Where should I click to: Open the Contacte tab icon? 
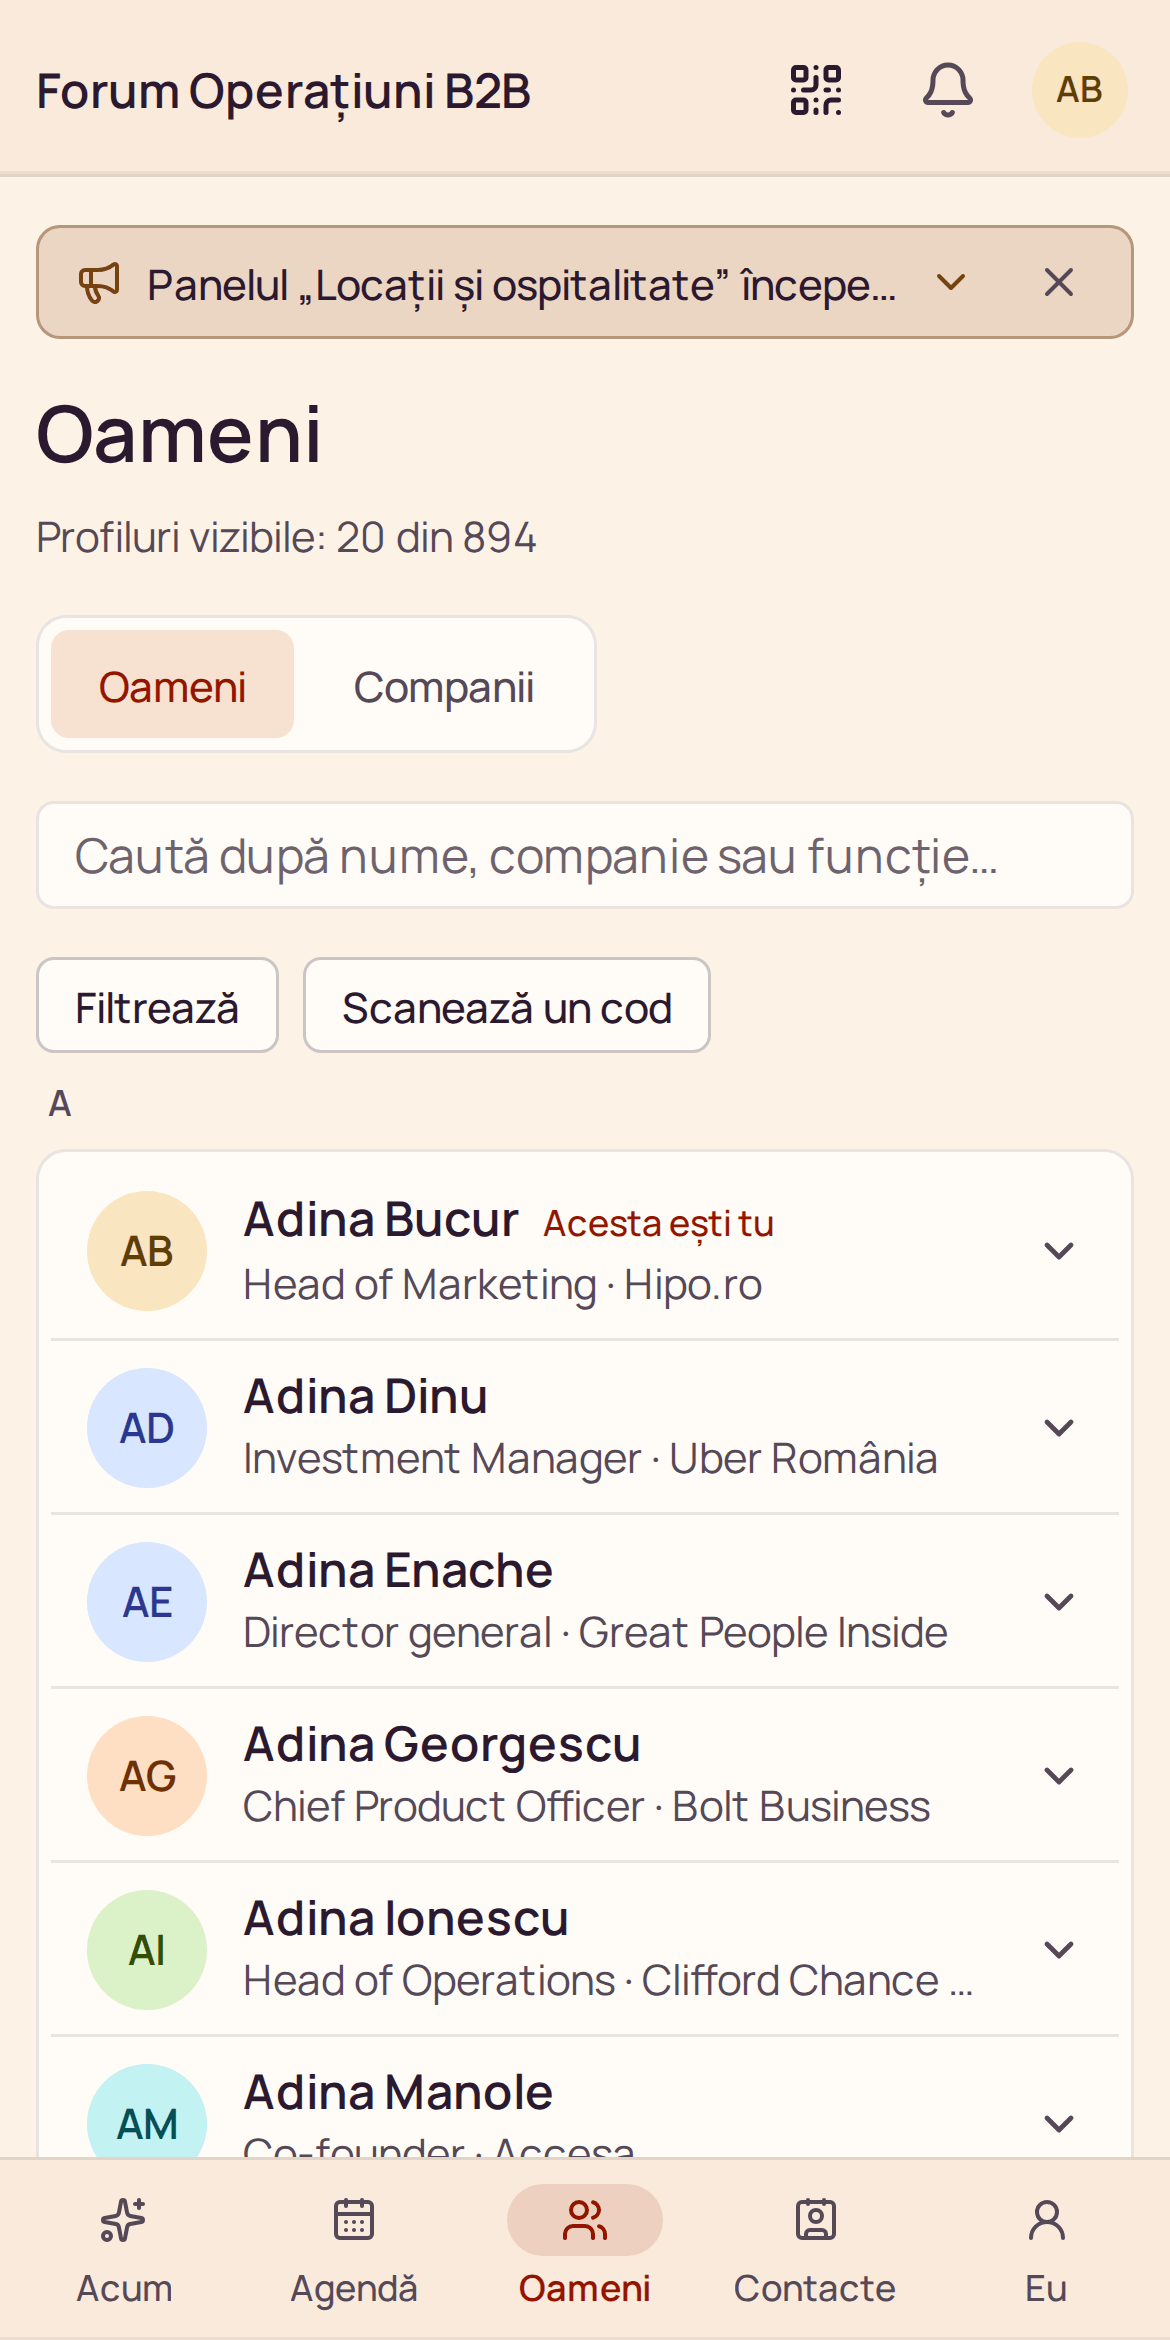click(x=815, y=2220)
